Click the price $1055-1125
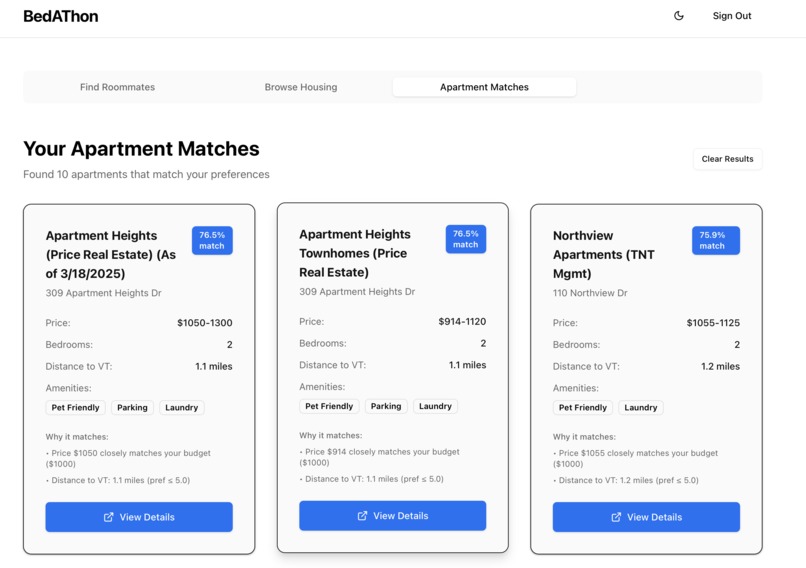The height and width of the screenshot is (568, 806). point(713,323)
